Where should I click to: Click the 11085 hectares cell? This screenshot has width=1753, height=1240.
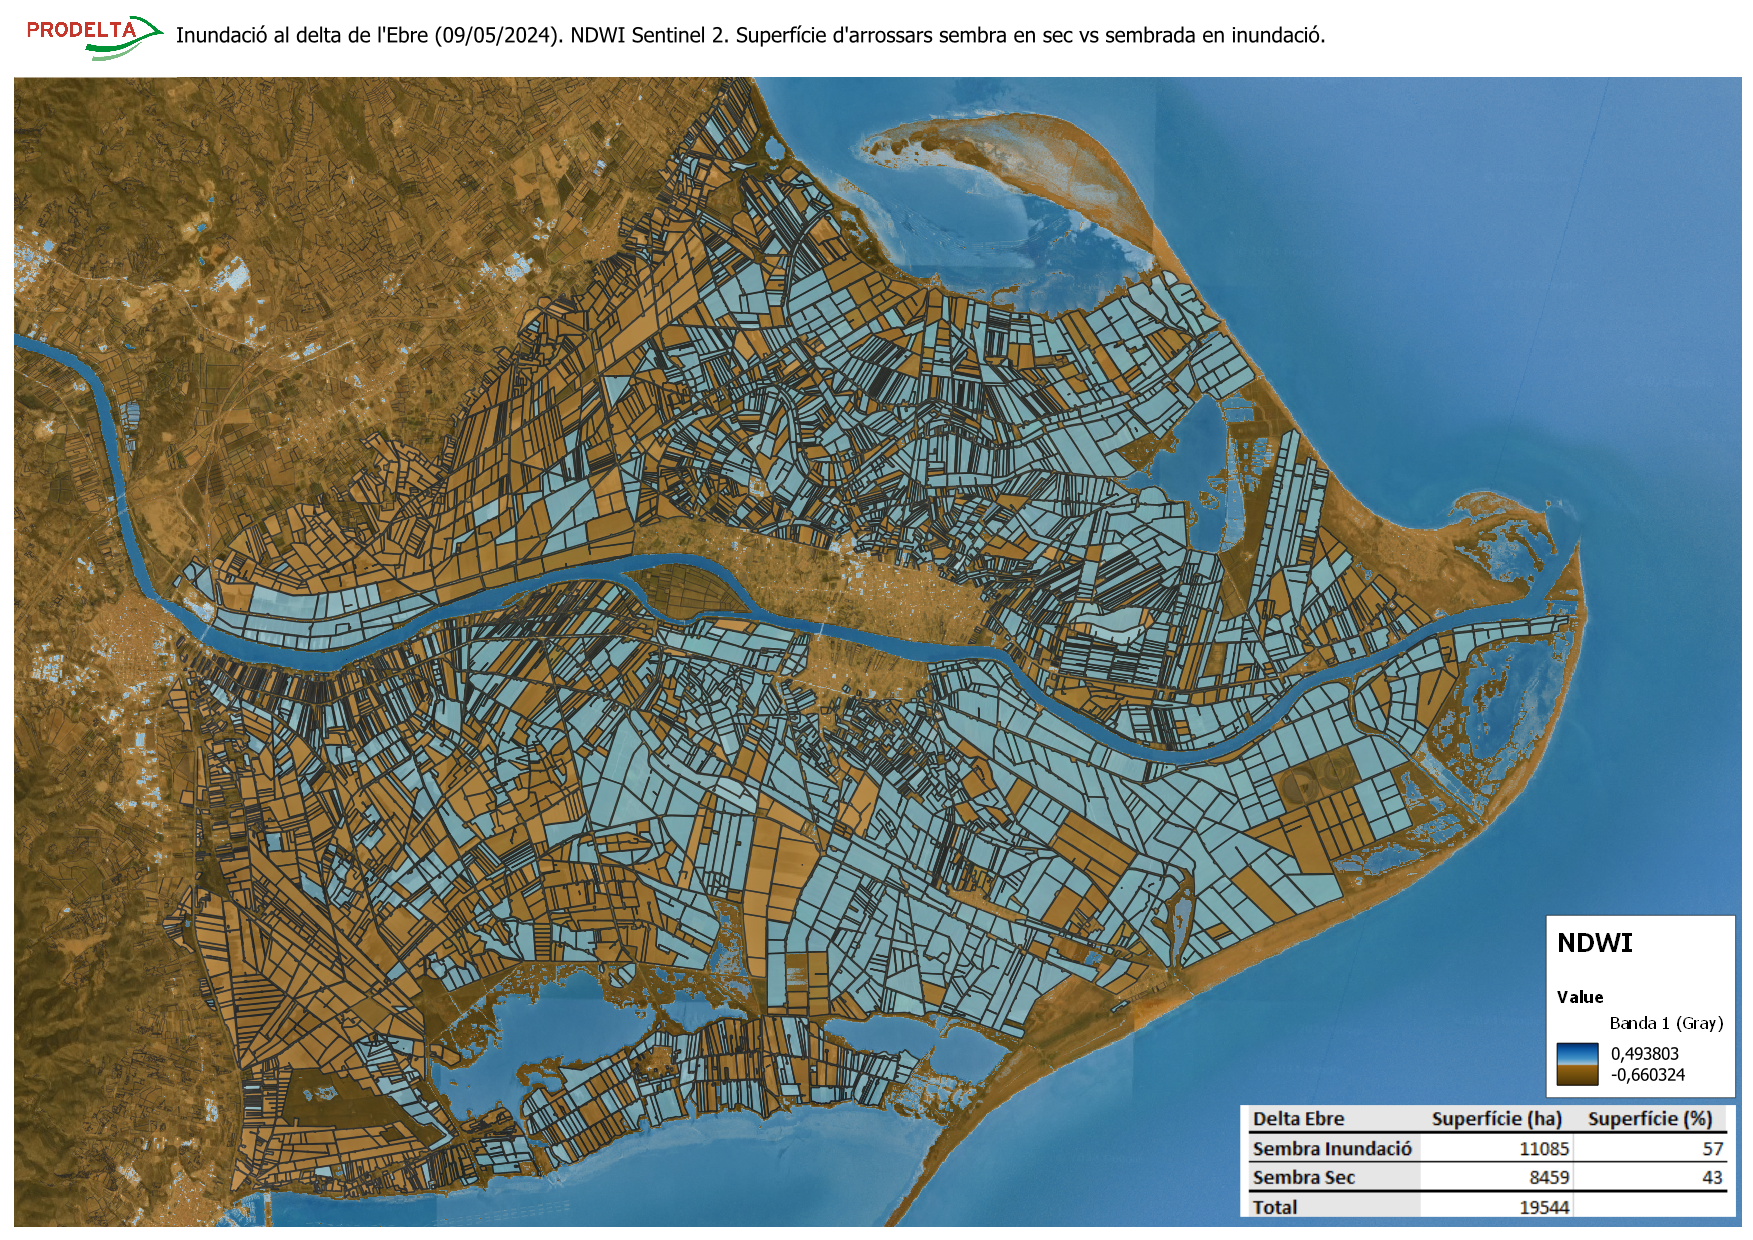[1544, 1149]
